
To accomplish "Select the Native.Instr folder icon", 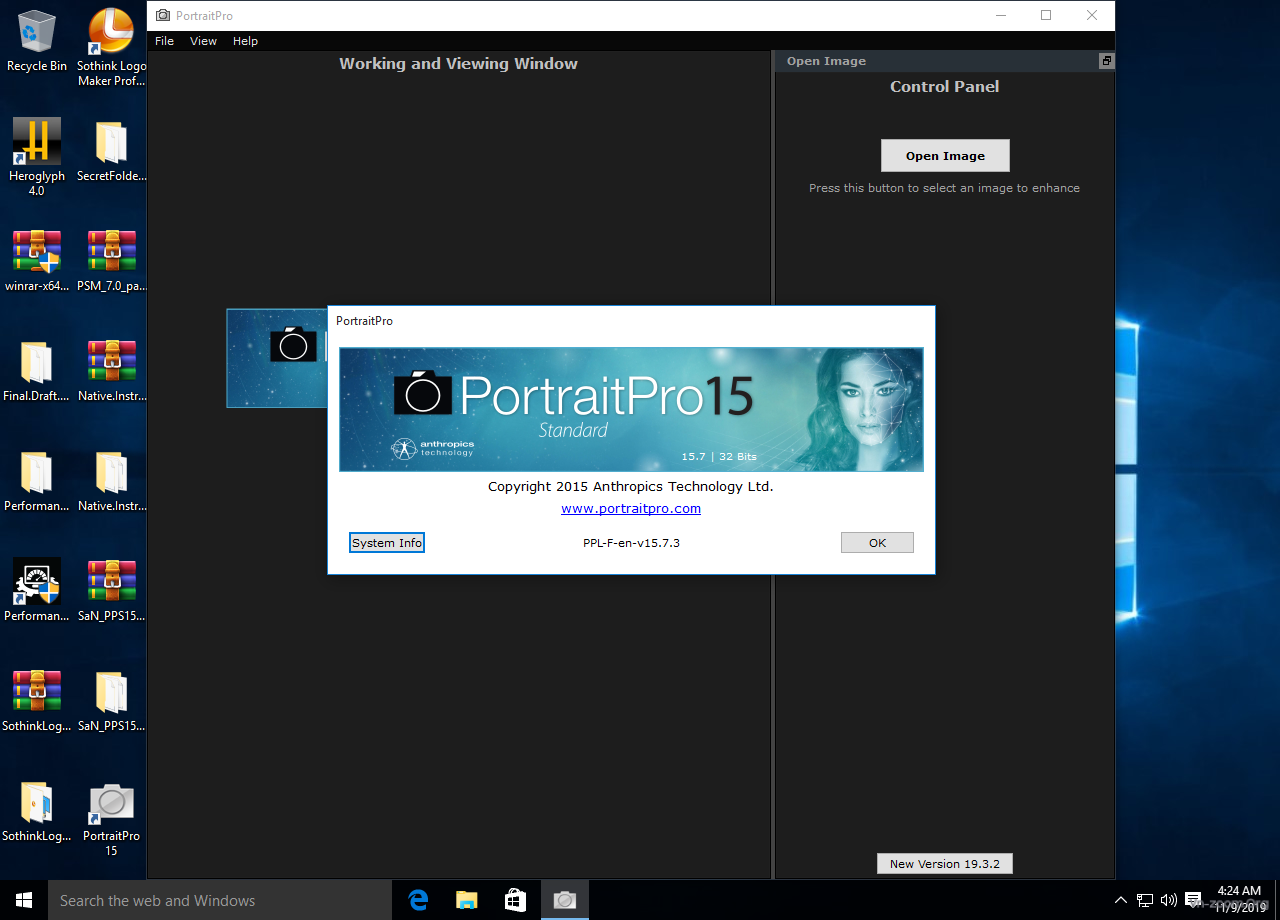I will click(111, 482).
